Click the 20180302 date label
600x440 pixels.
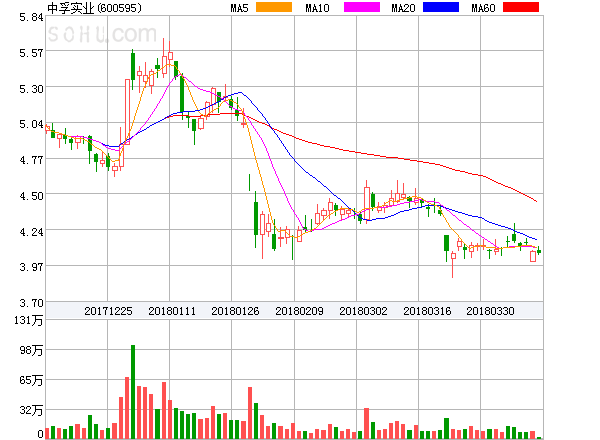[x=363, y=311]
